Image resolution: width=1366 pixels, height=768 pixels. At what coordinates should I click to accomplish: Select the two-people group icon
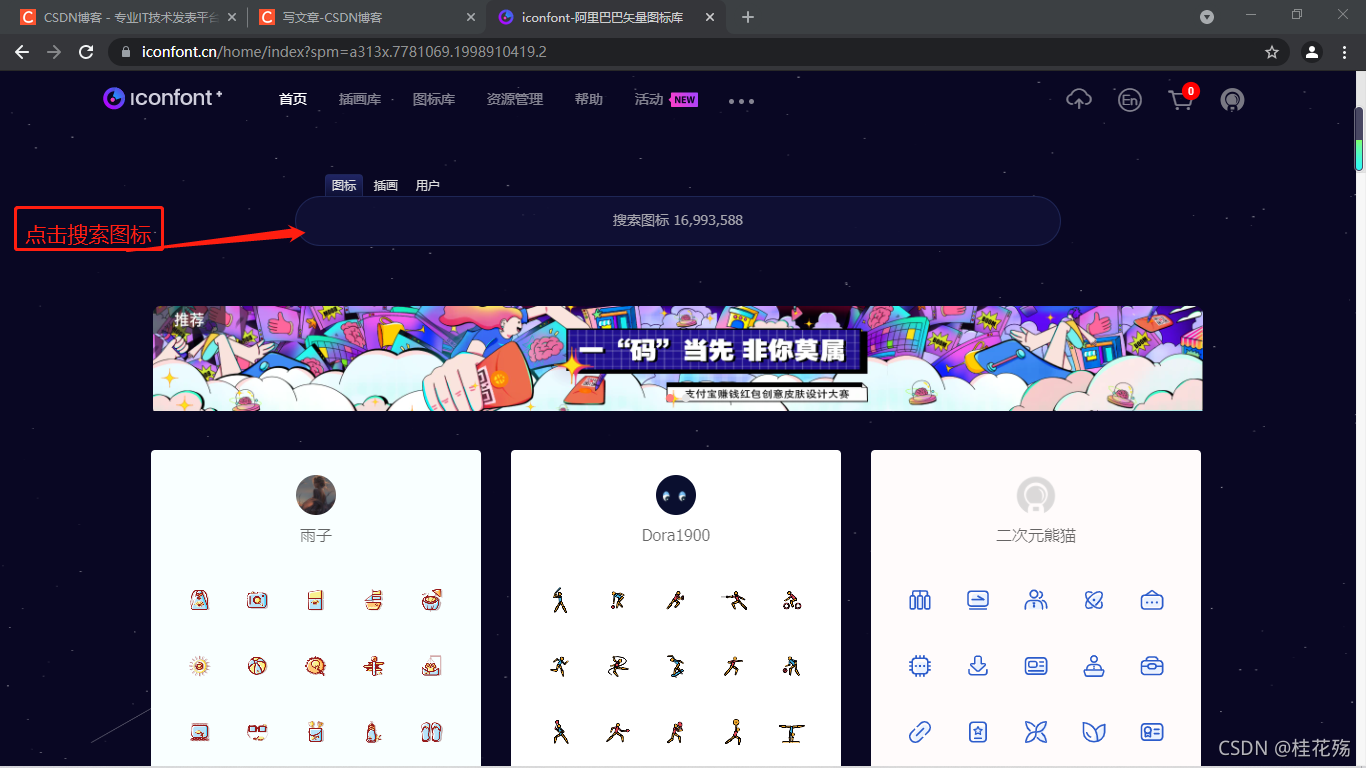pyautogui.click(x=1036, y=600)
